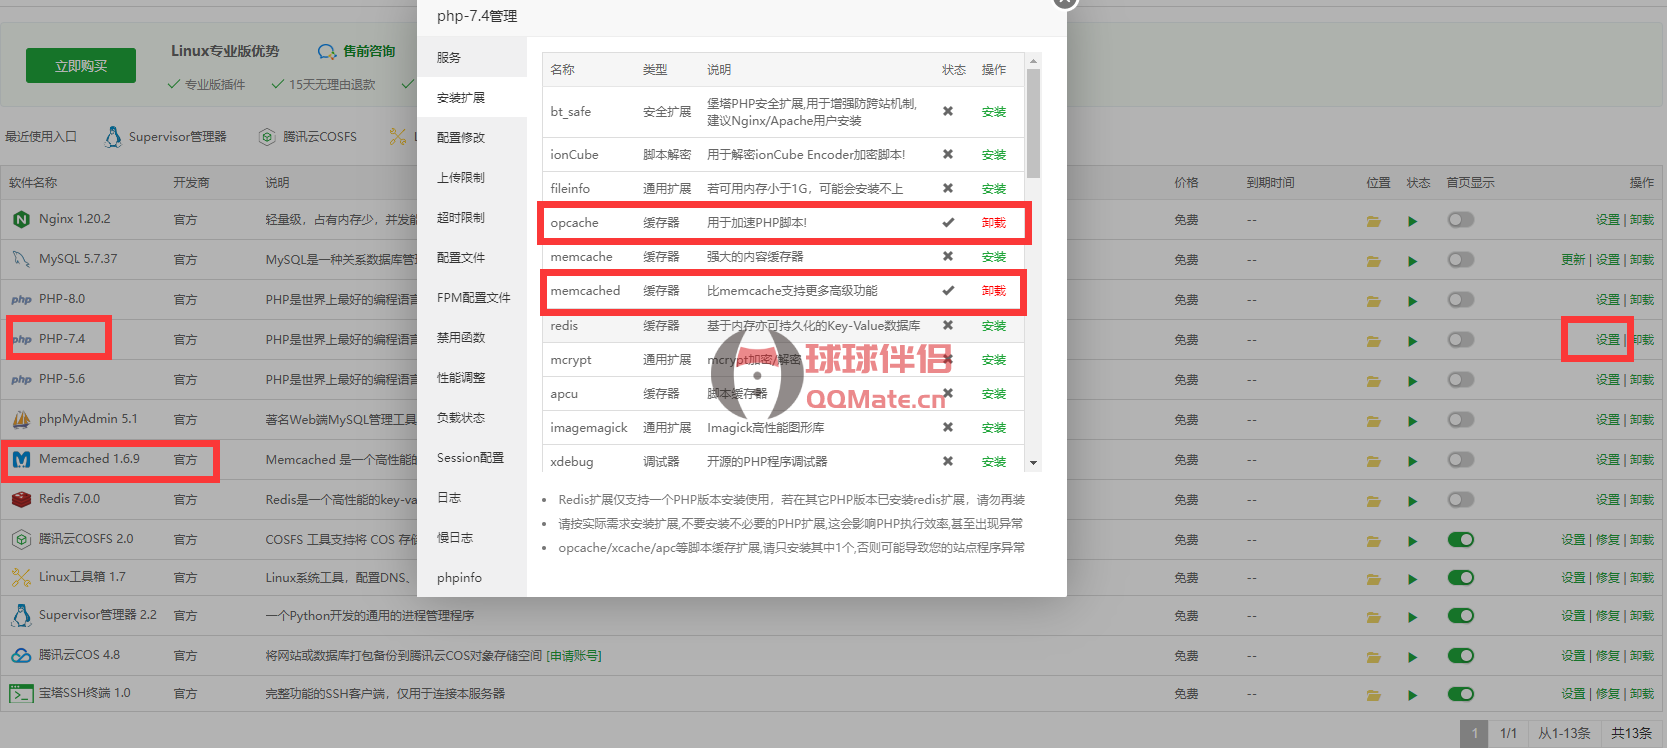Click the PHP-5.6 php icon
Viewport: 1667px width, 748px height.
coord(21,379)
